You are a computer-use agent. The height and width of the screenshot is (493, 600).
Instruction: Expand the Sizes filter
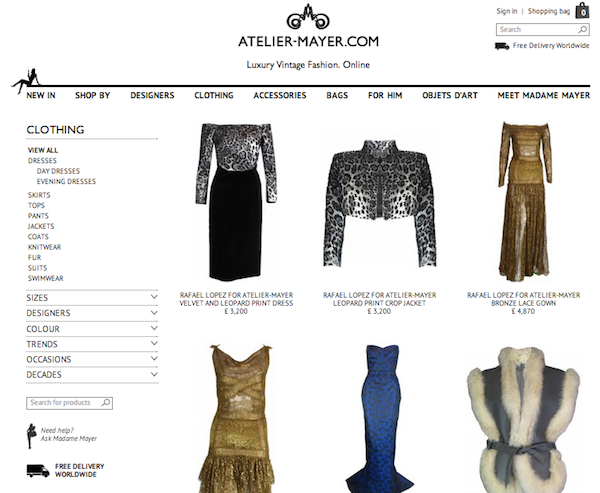click(x=92, y=297)
